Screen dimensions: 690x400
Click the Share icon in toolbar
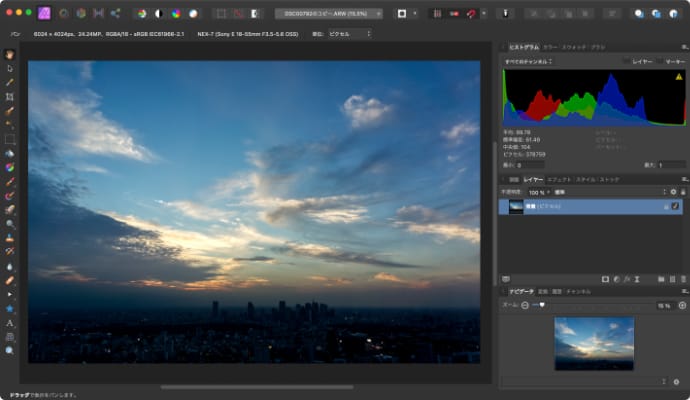coord(114,14)
